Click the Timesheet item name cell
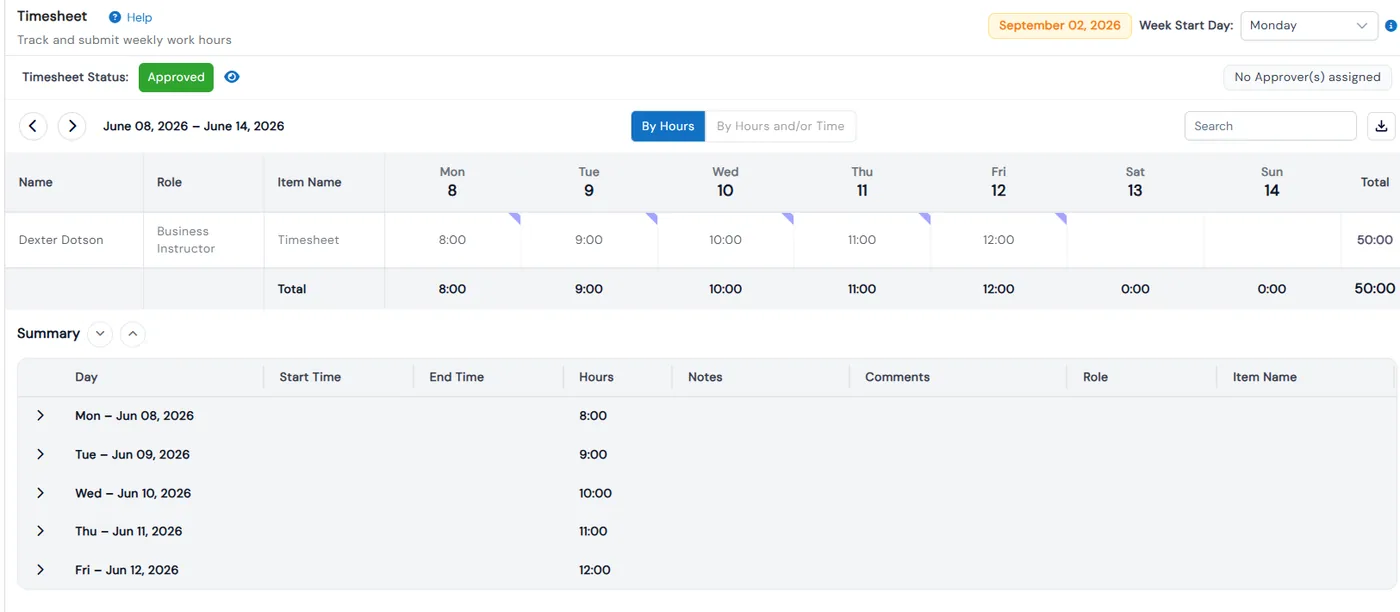Screen dimensions: 1400x612 (x=324, y=240)
